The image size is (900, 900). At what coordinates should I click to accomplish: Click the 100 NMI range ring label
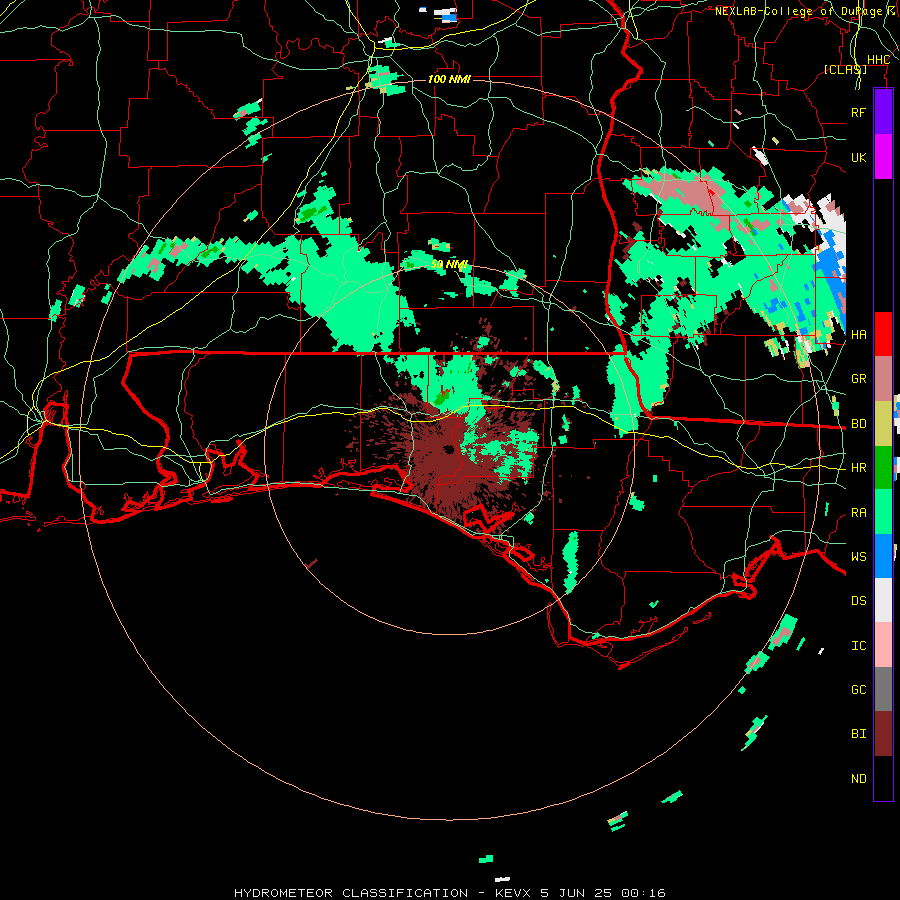coord(449,79)
